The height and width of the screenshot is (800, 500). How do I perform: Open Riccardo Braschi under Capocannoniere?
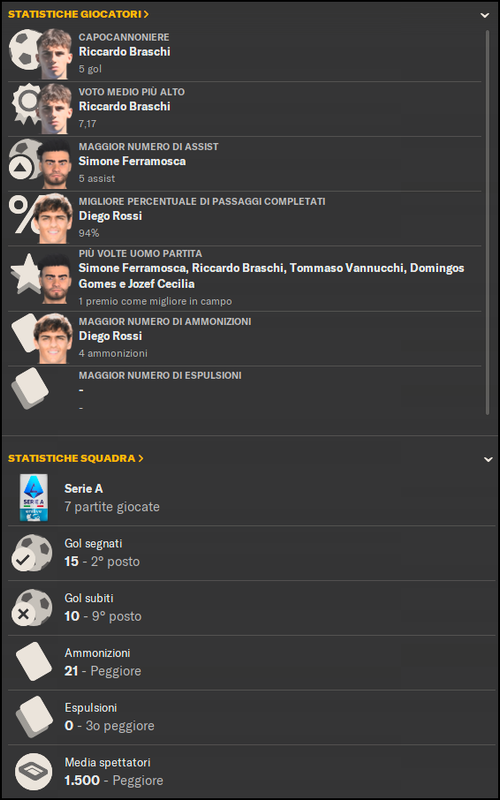(x=124, y=52)
